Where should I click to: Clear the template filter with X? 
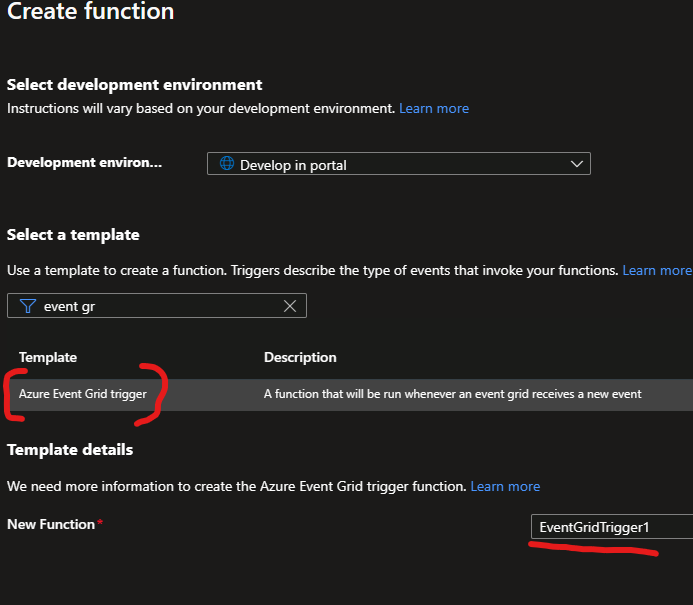click(290, 306)
